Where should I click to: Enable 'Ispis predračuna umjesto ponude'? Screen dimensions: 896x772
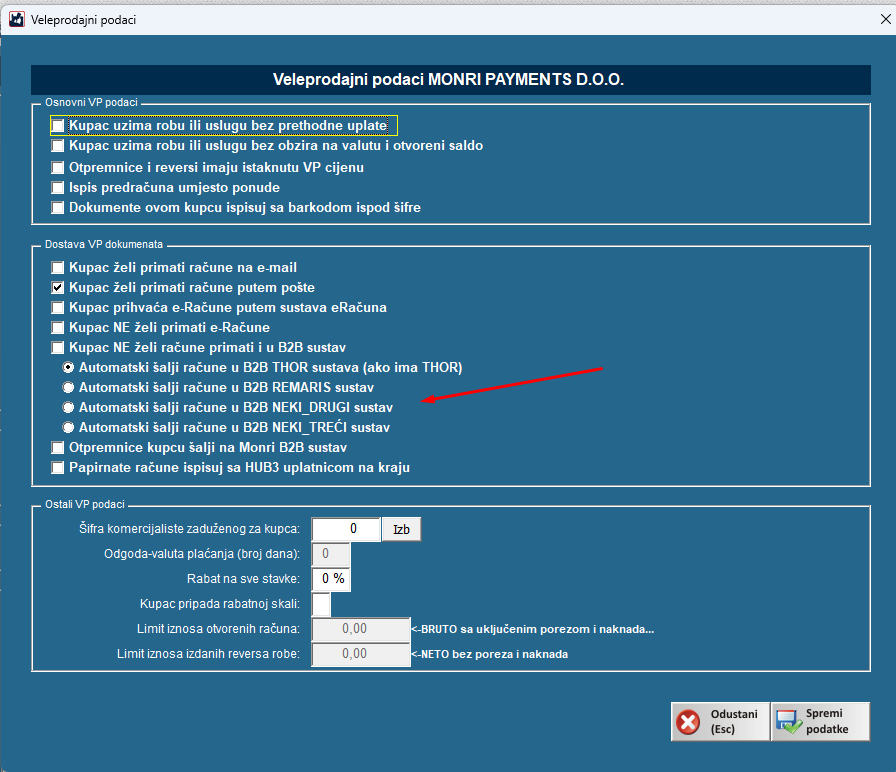click(x=58, y=187)
